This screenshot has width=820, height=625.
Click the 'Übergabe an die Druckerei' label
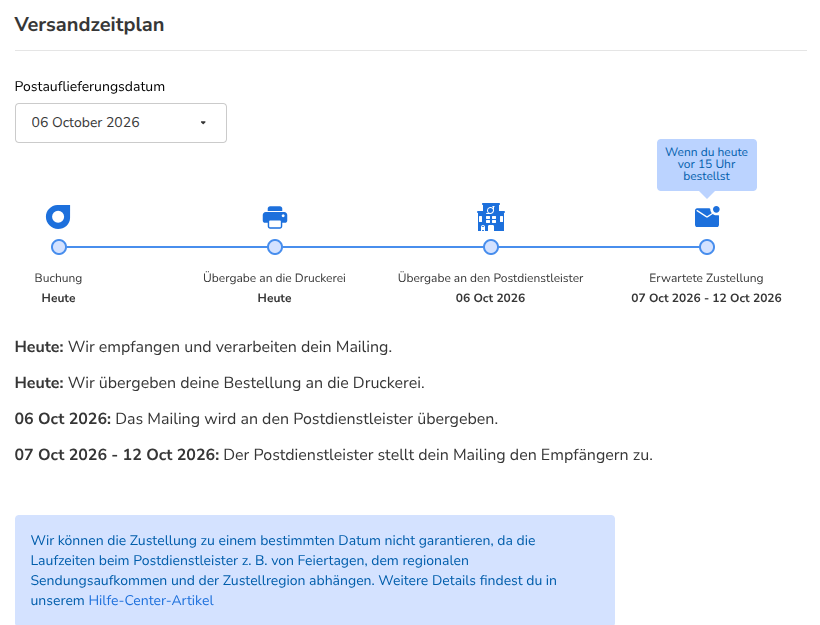click(x=274, y=278)
